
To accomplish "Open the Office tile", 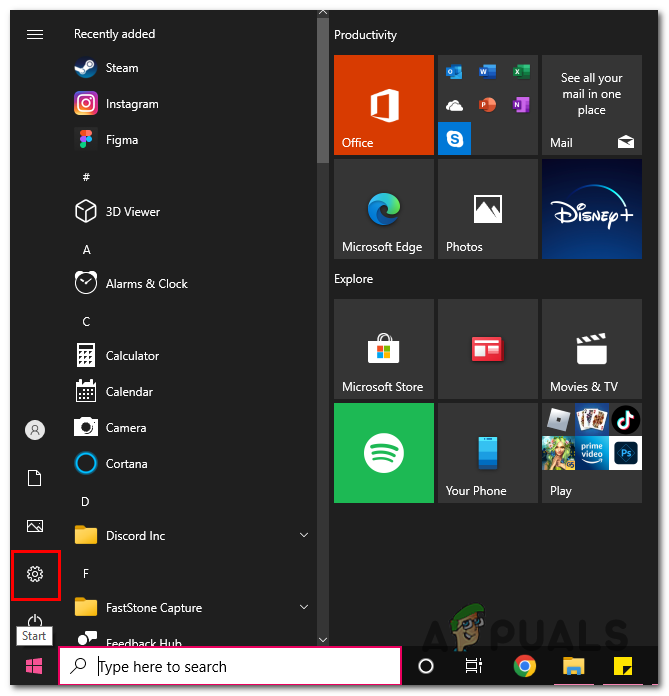I will coord(384,105).
